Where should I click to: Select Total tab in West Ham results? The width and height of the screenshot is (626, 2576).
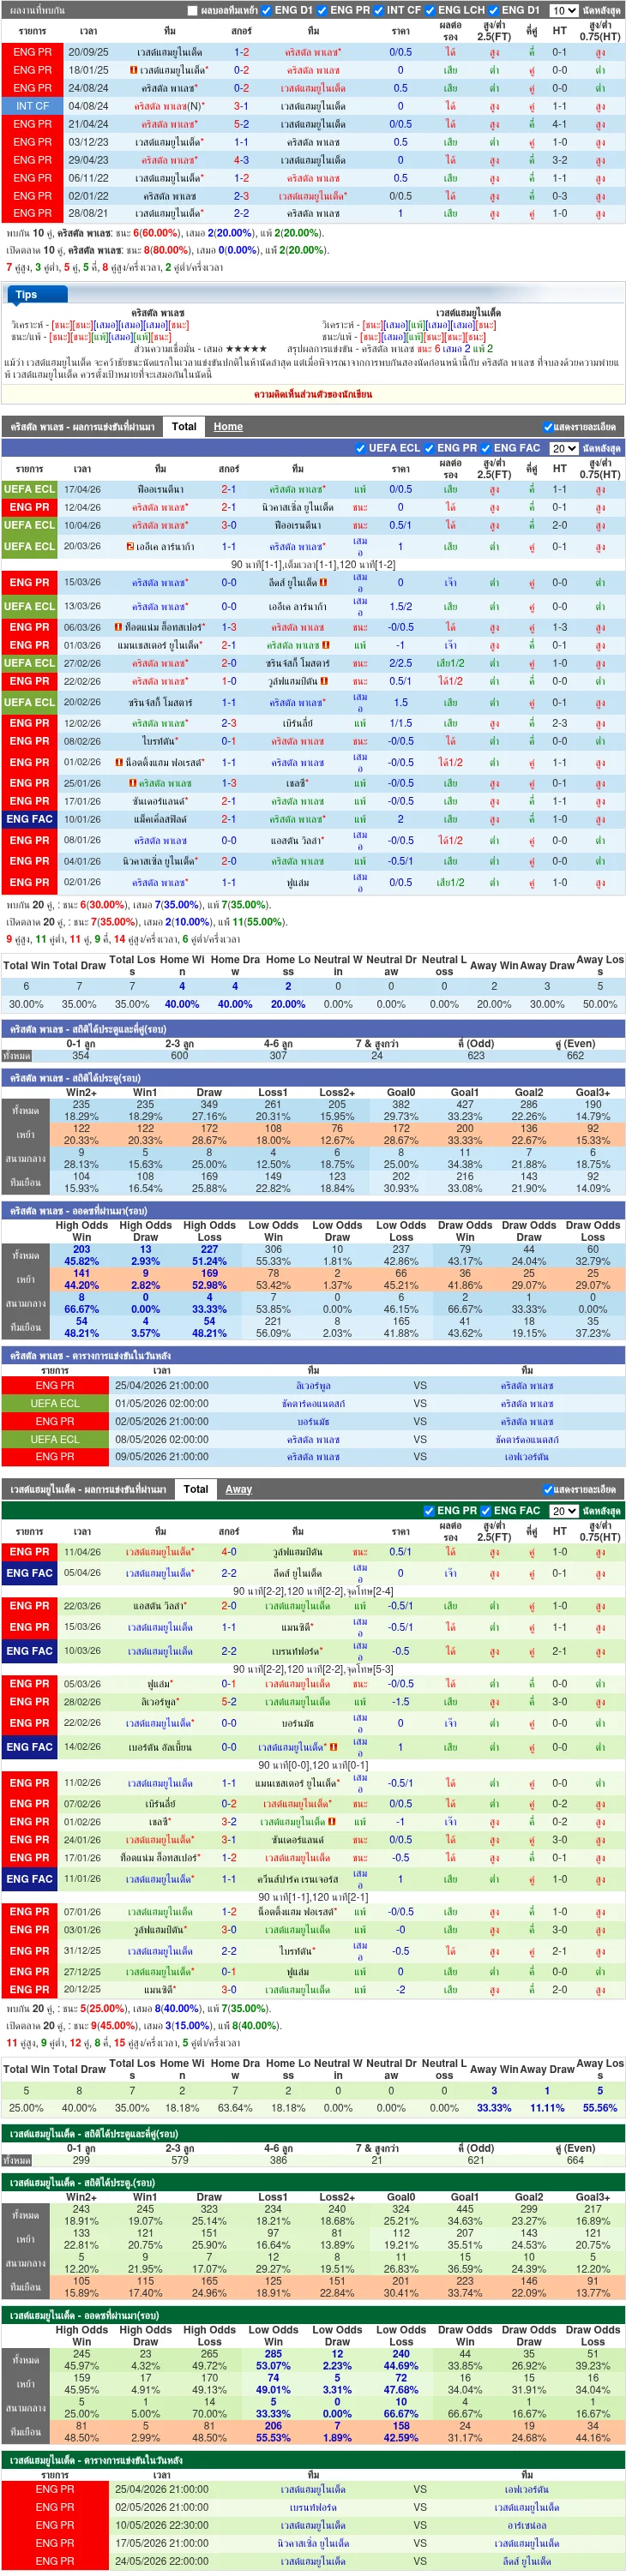(196, 1489)
